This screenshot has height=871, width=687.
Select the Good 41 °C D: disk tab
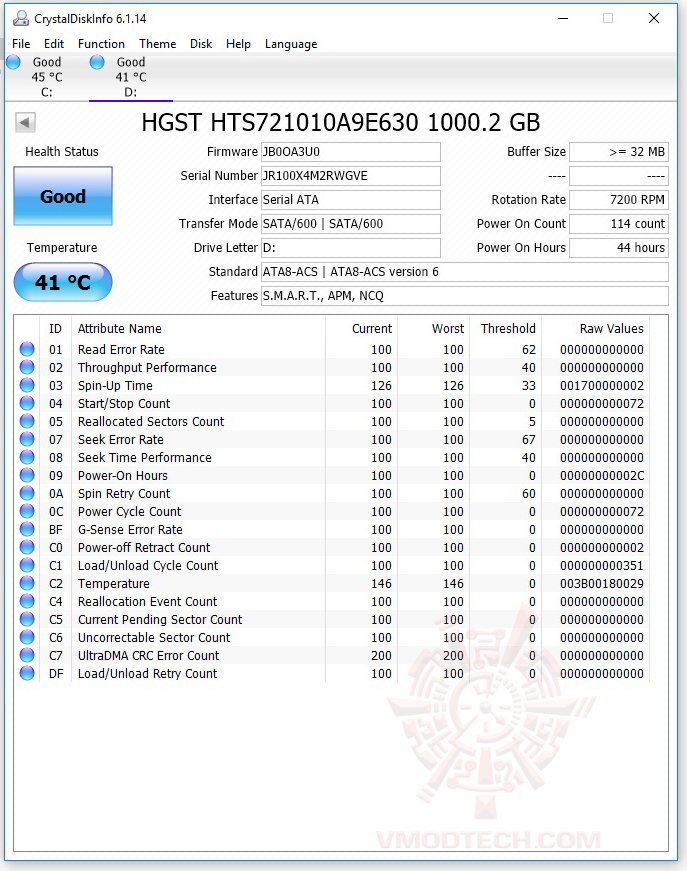(131, 77)
